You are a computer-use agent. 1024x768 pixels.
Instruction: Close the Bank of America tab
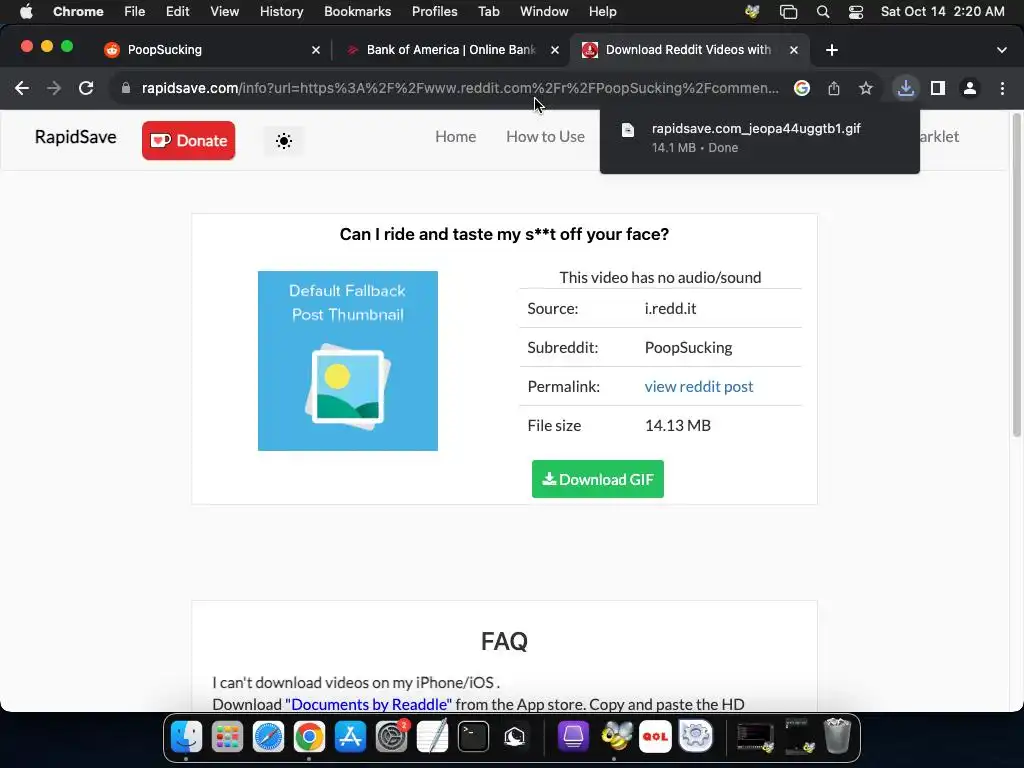coord(555,50)
